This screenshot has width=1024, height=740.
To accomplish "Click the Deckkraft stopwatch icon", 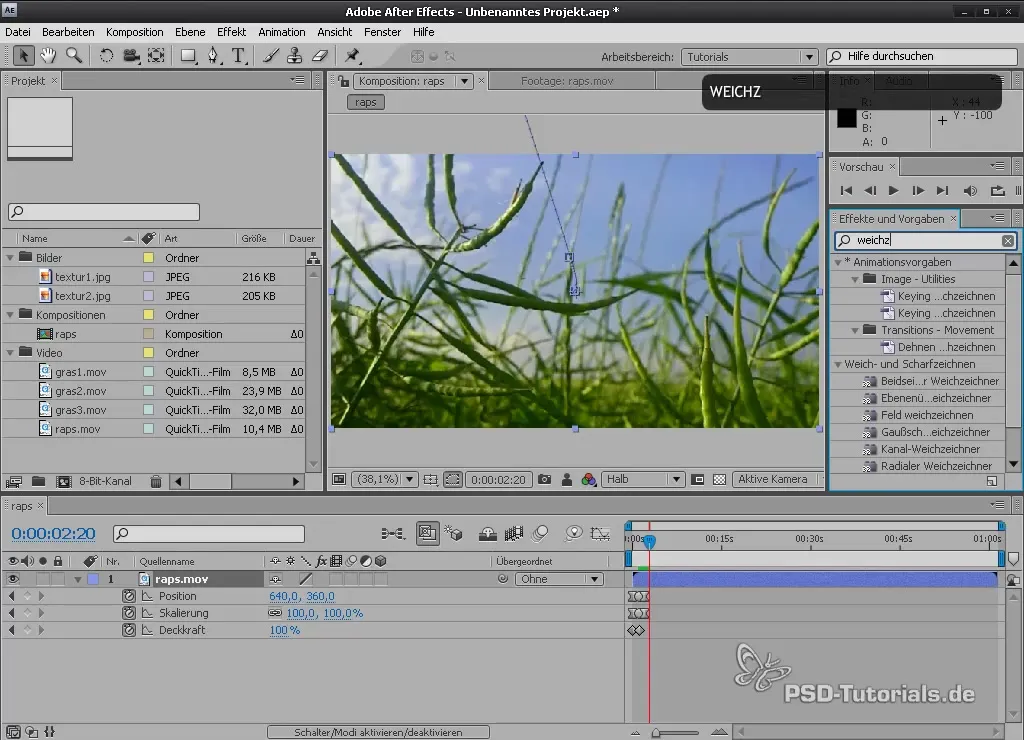I will 129,630.
